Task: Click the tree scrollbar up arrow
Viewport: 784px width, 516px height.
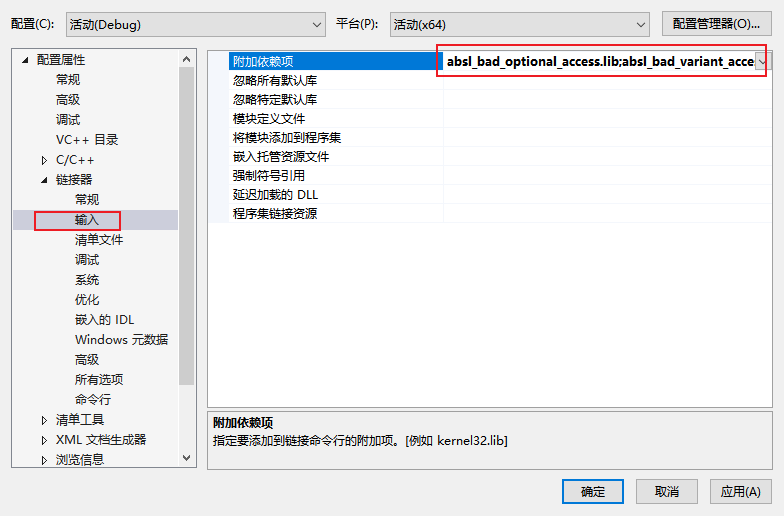Action: click(x=186, y=59)
